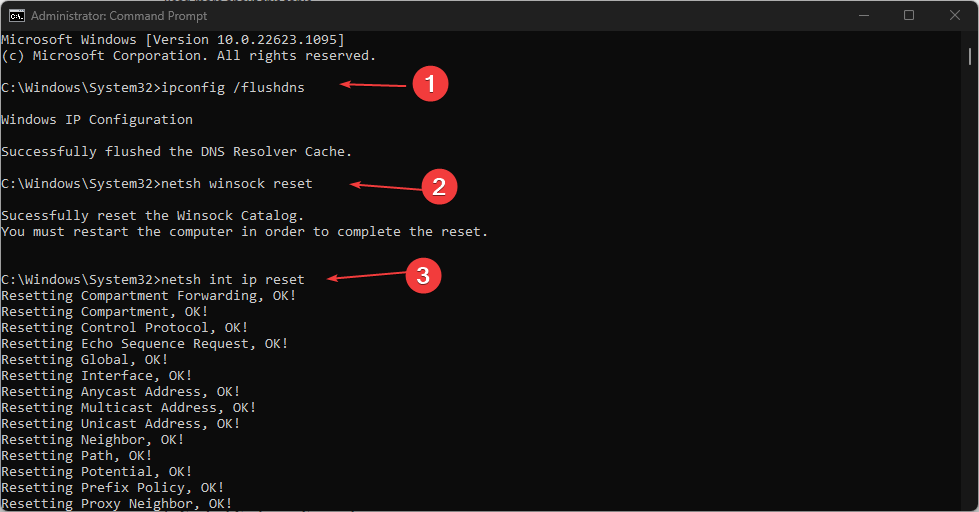Click the 'Resetting Prefix Policy, OK!' line
The width and height of the screenshot is (979, 512).
pos(112,488)
